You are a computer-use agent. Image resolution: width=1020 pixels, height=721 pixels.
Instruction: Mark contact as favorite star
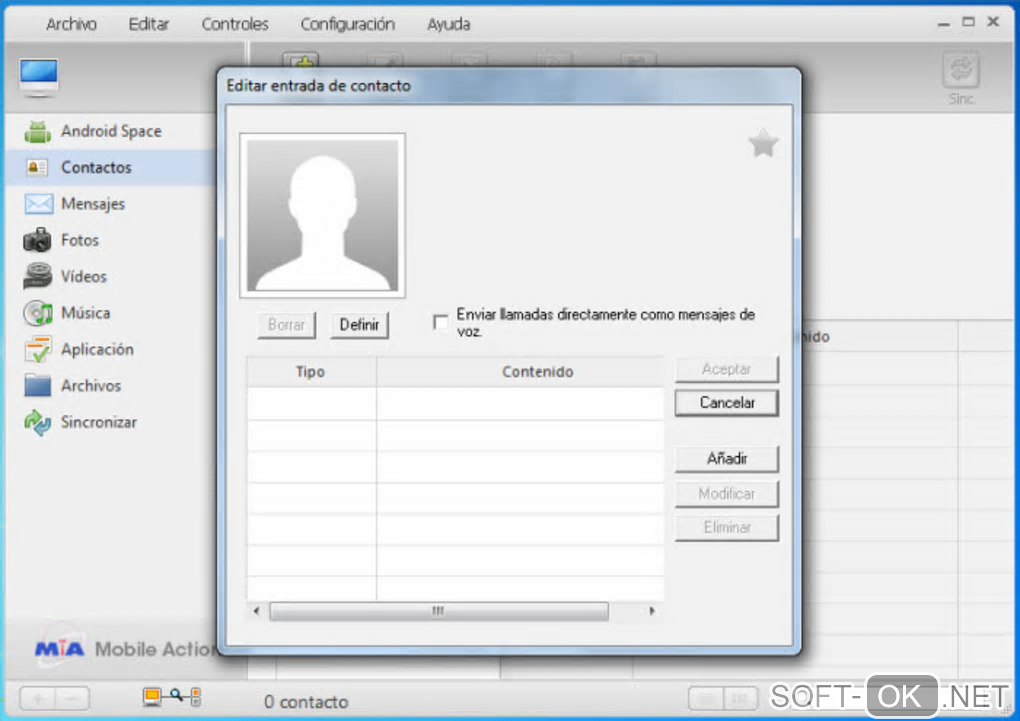[763, 144]
